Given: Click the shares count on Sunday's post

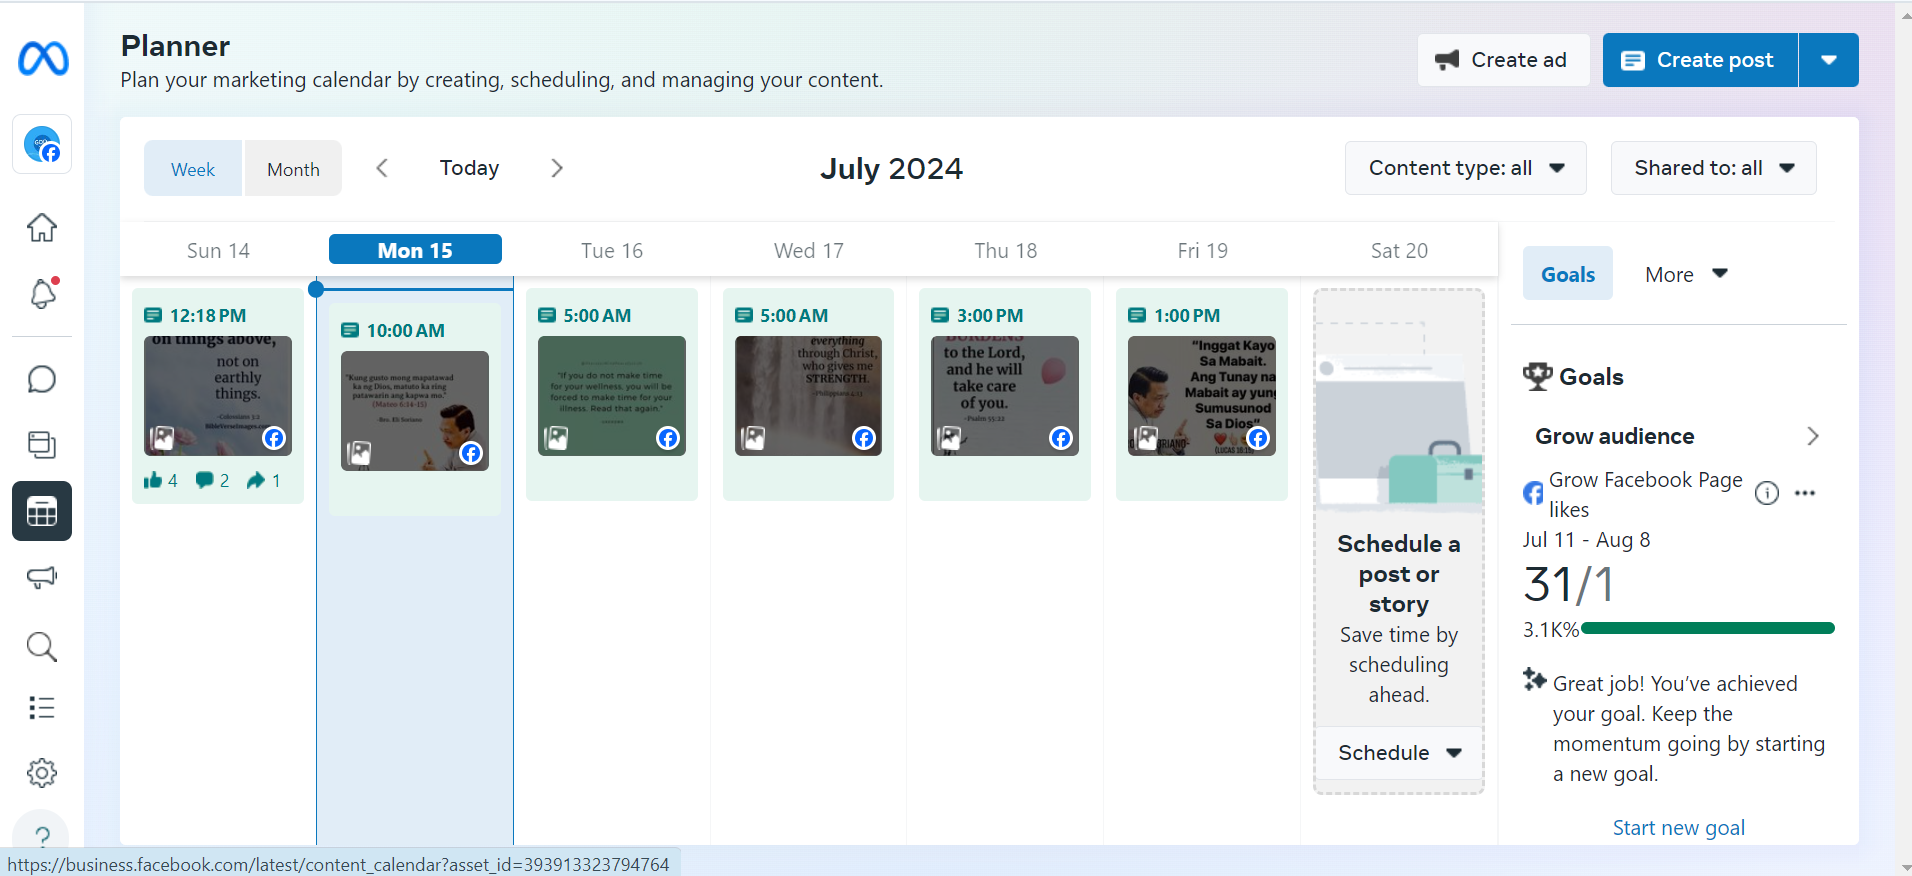Looking at the screenshot, I should 264,481.
